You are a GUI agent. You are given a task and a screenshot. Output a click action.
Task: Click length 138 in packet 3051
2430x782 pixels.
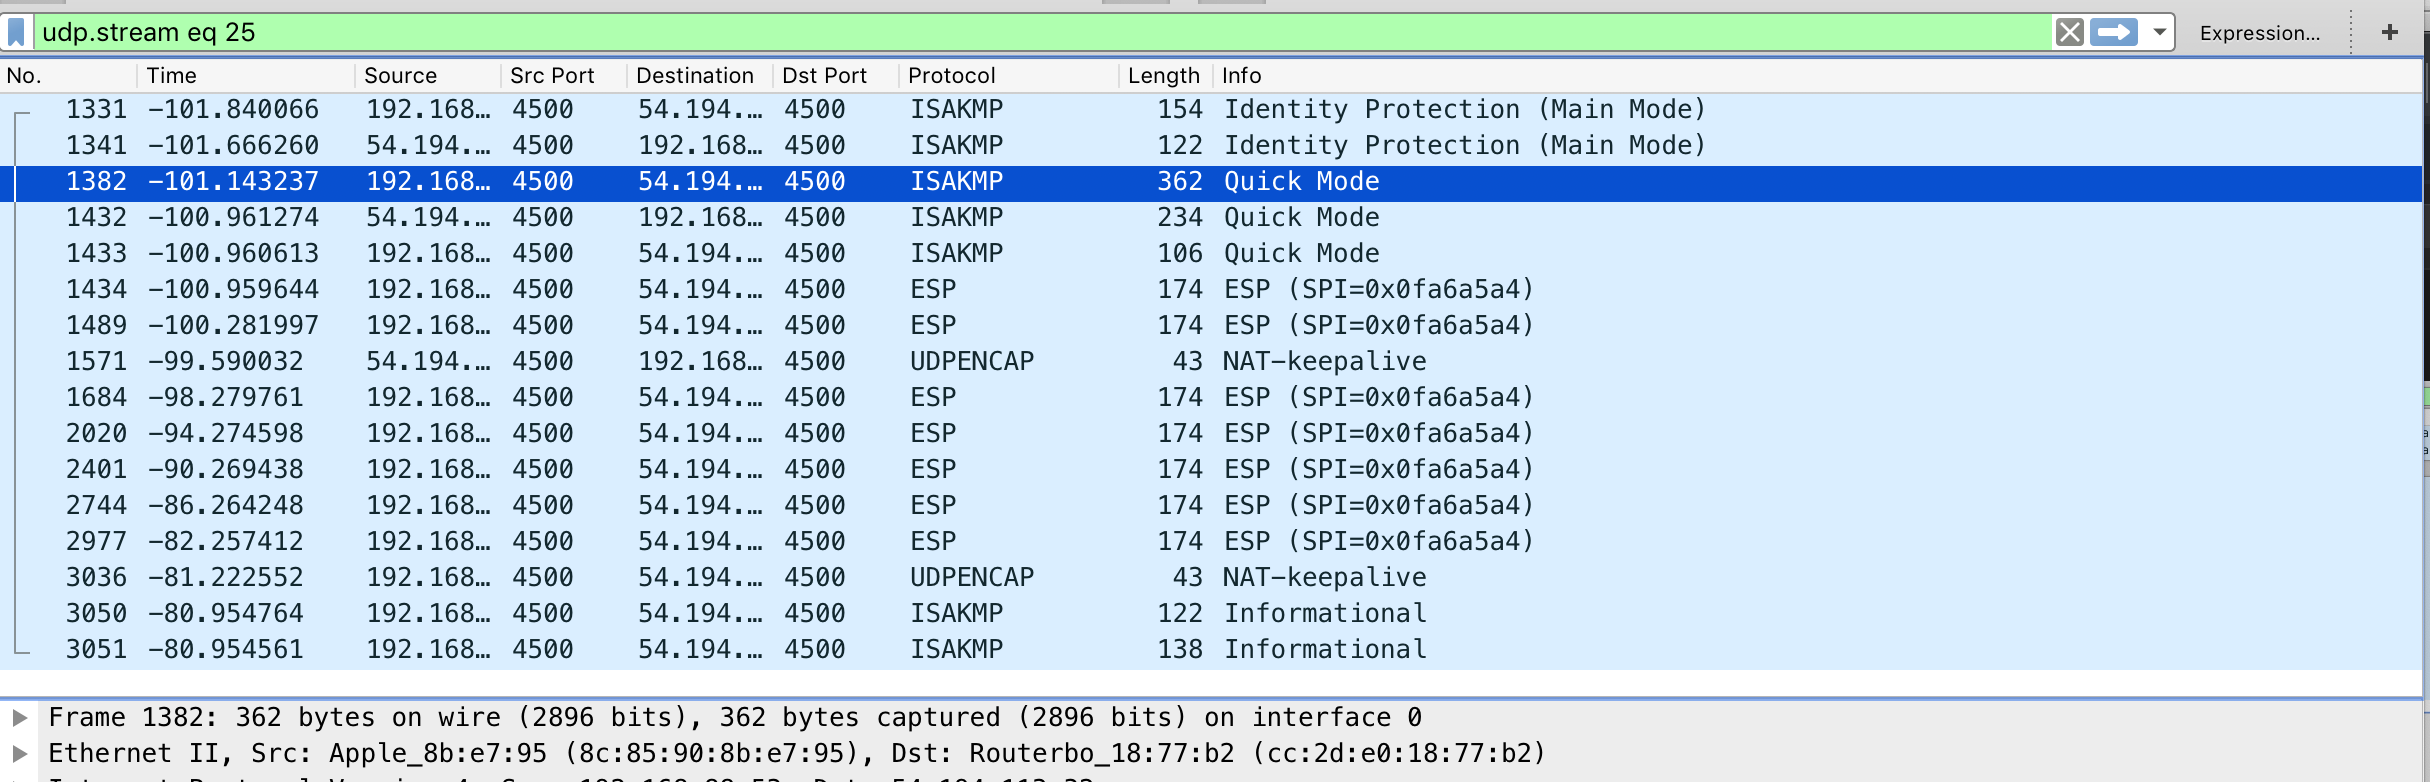pos(1180,650)
